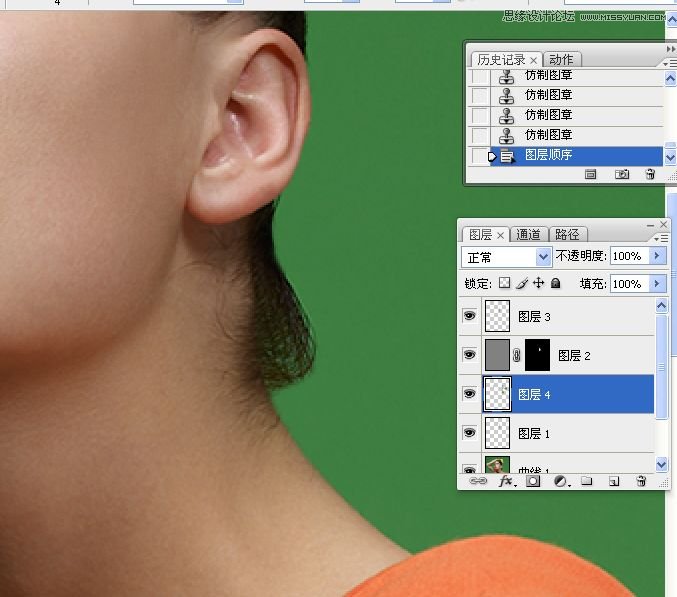Switch to the 历史记录 history tab
677x597 pixels.
point(501,60)
